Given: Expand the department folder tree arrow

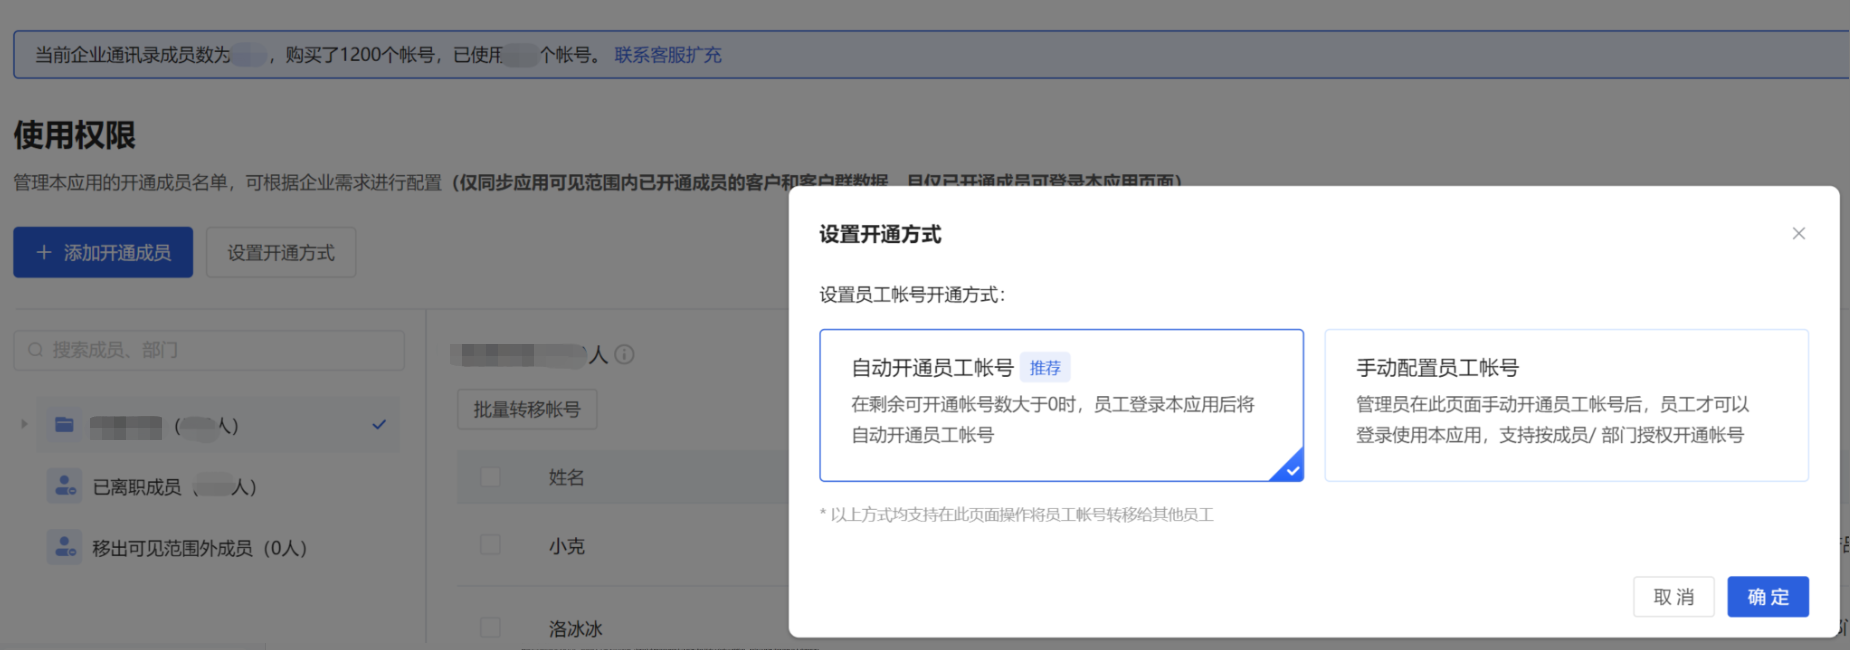Looking at the screenshot, I should pyautogui.click(x=24, y=424).
